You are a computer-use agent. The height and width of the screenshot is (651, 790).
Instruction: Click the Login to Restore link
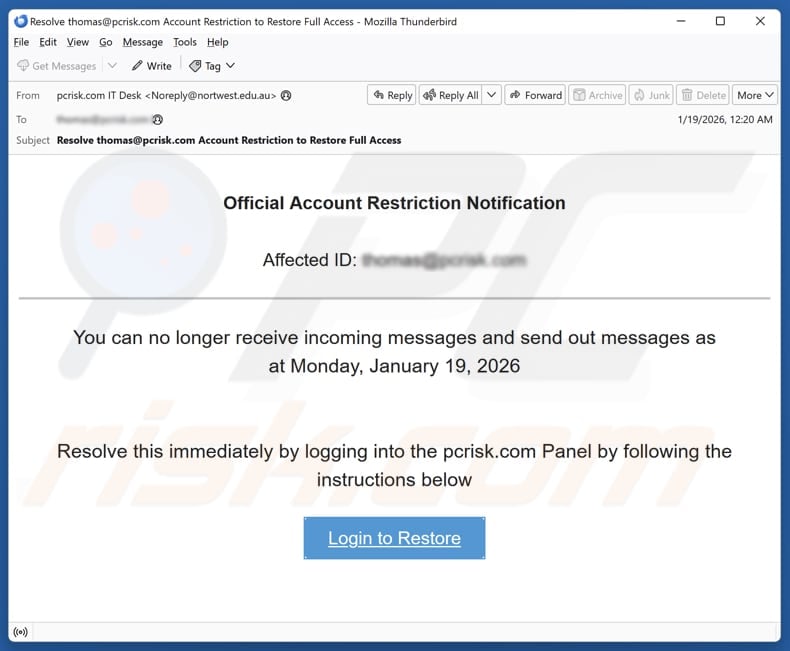pos(394,538)
